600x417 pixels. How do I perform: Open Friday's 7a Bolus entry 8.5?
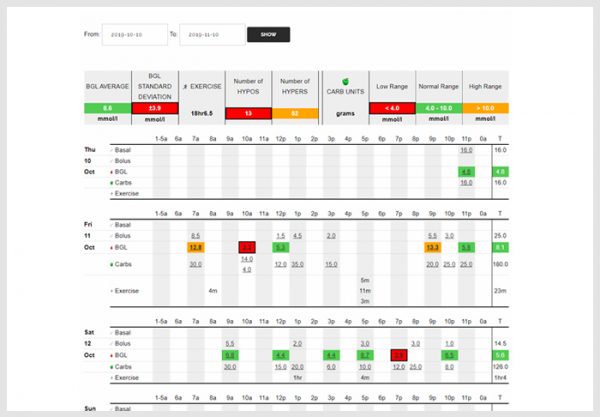point(196,236)
